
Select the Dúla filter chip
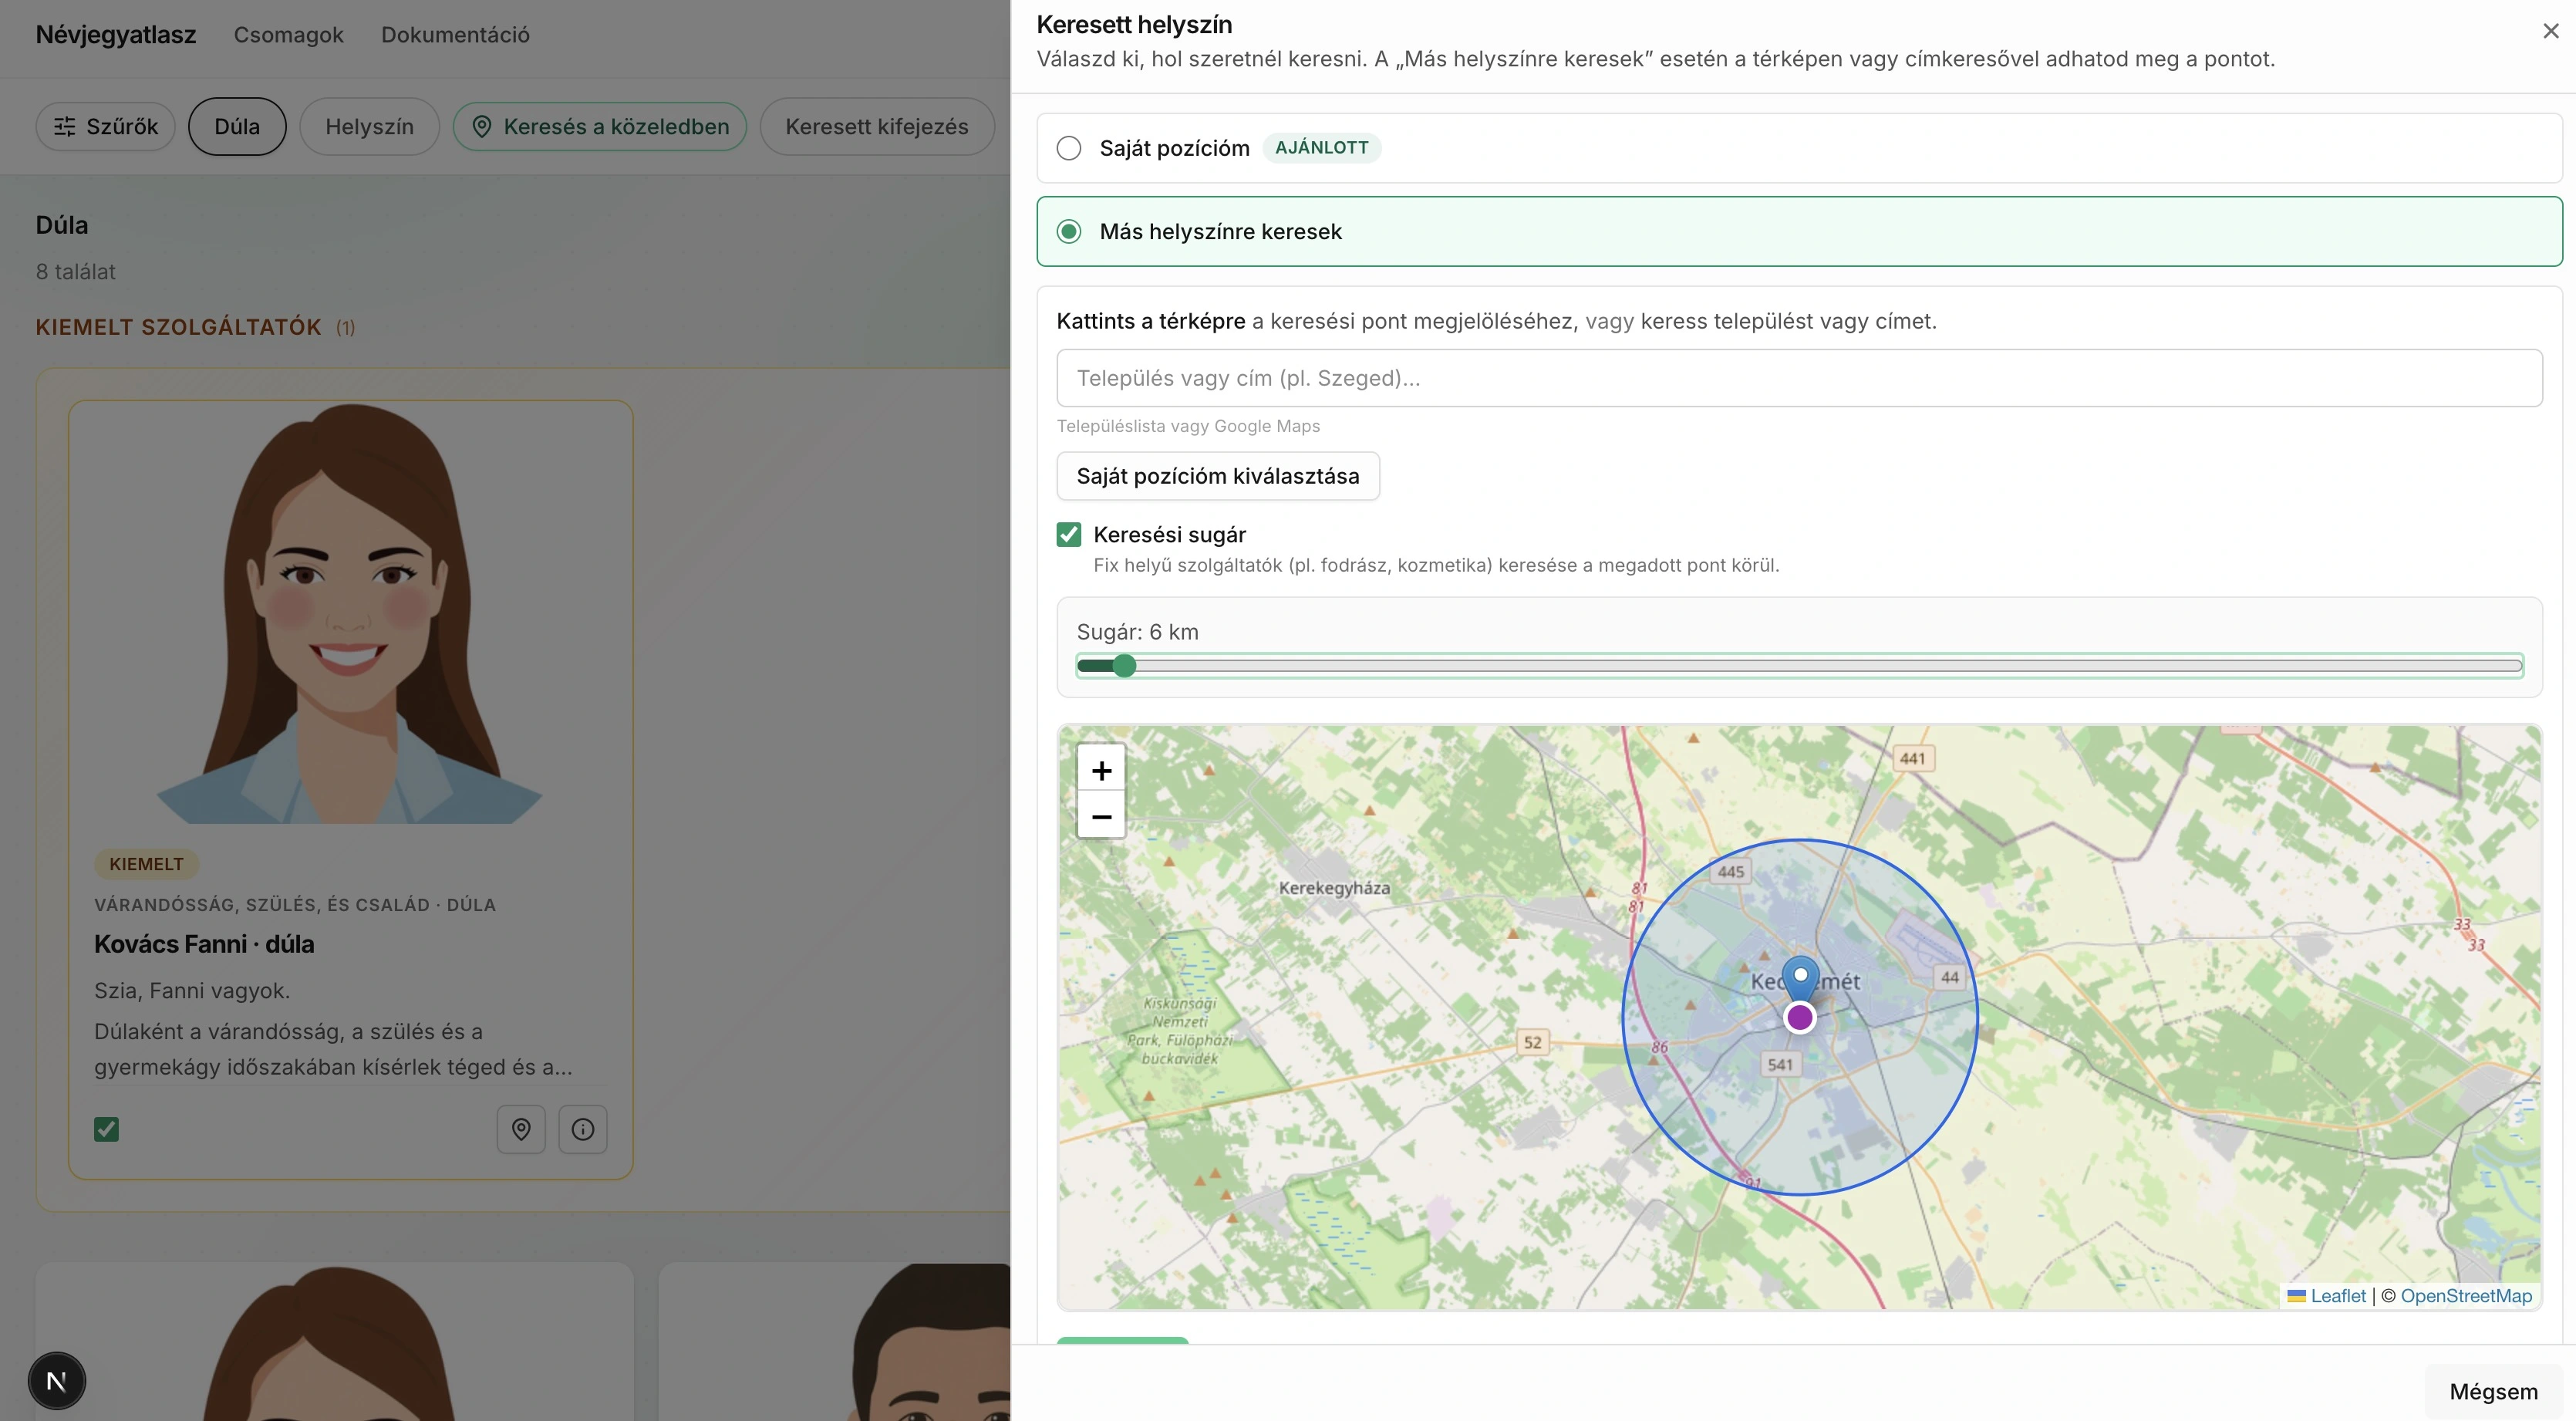click(x=237, y=127)
